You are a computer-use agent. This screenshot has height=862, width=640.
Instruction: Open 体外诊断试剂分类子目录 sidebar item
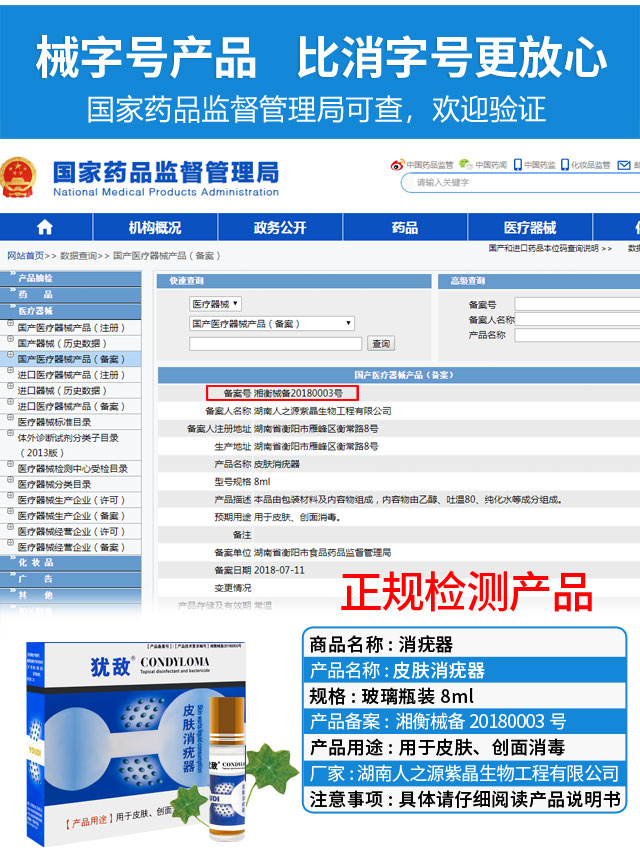(68, 438)
